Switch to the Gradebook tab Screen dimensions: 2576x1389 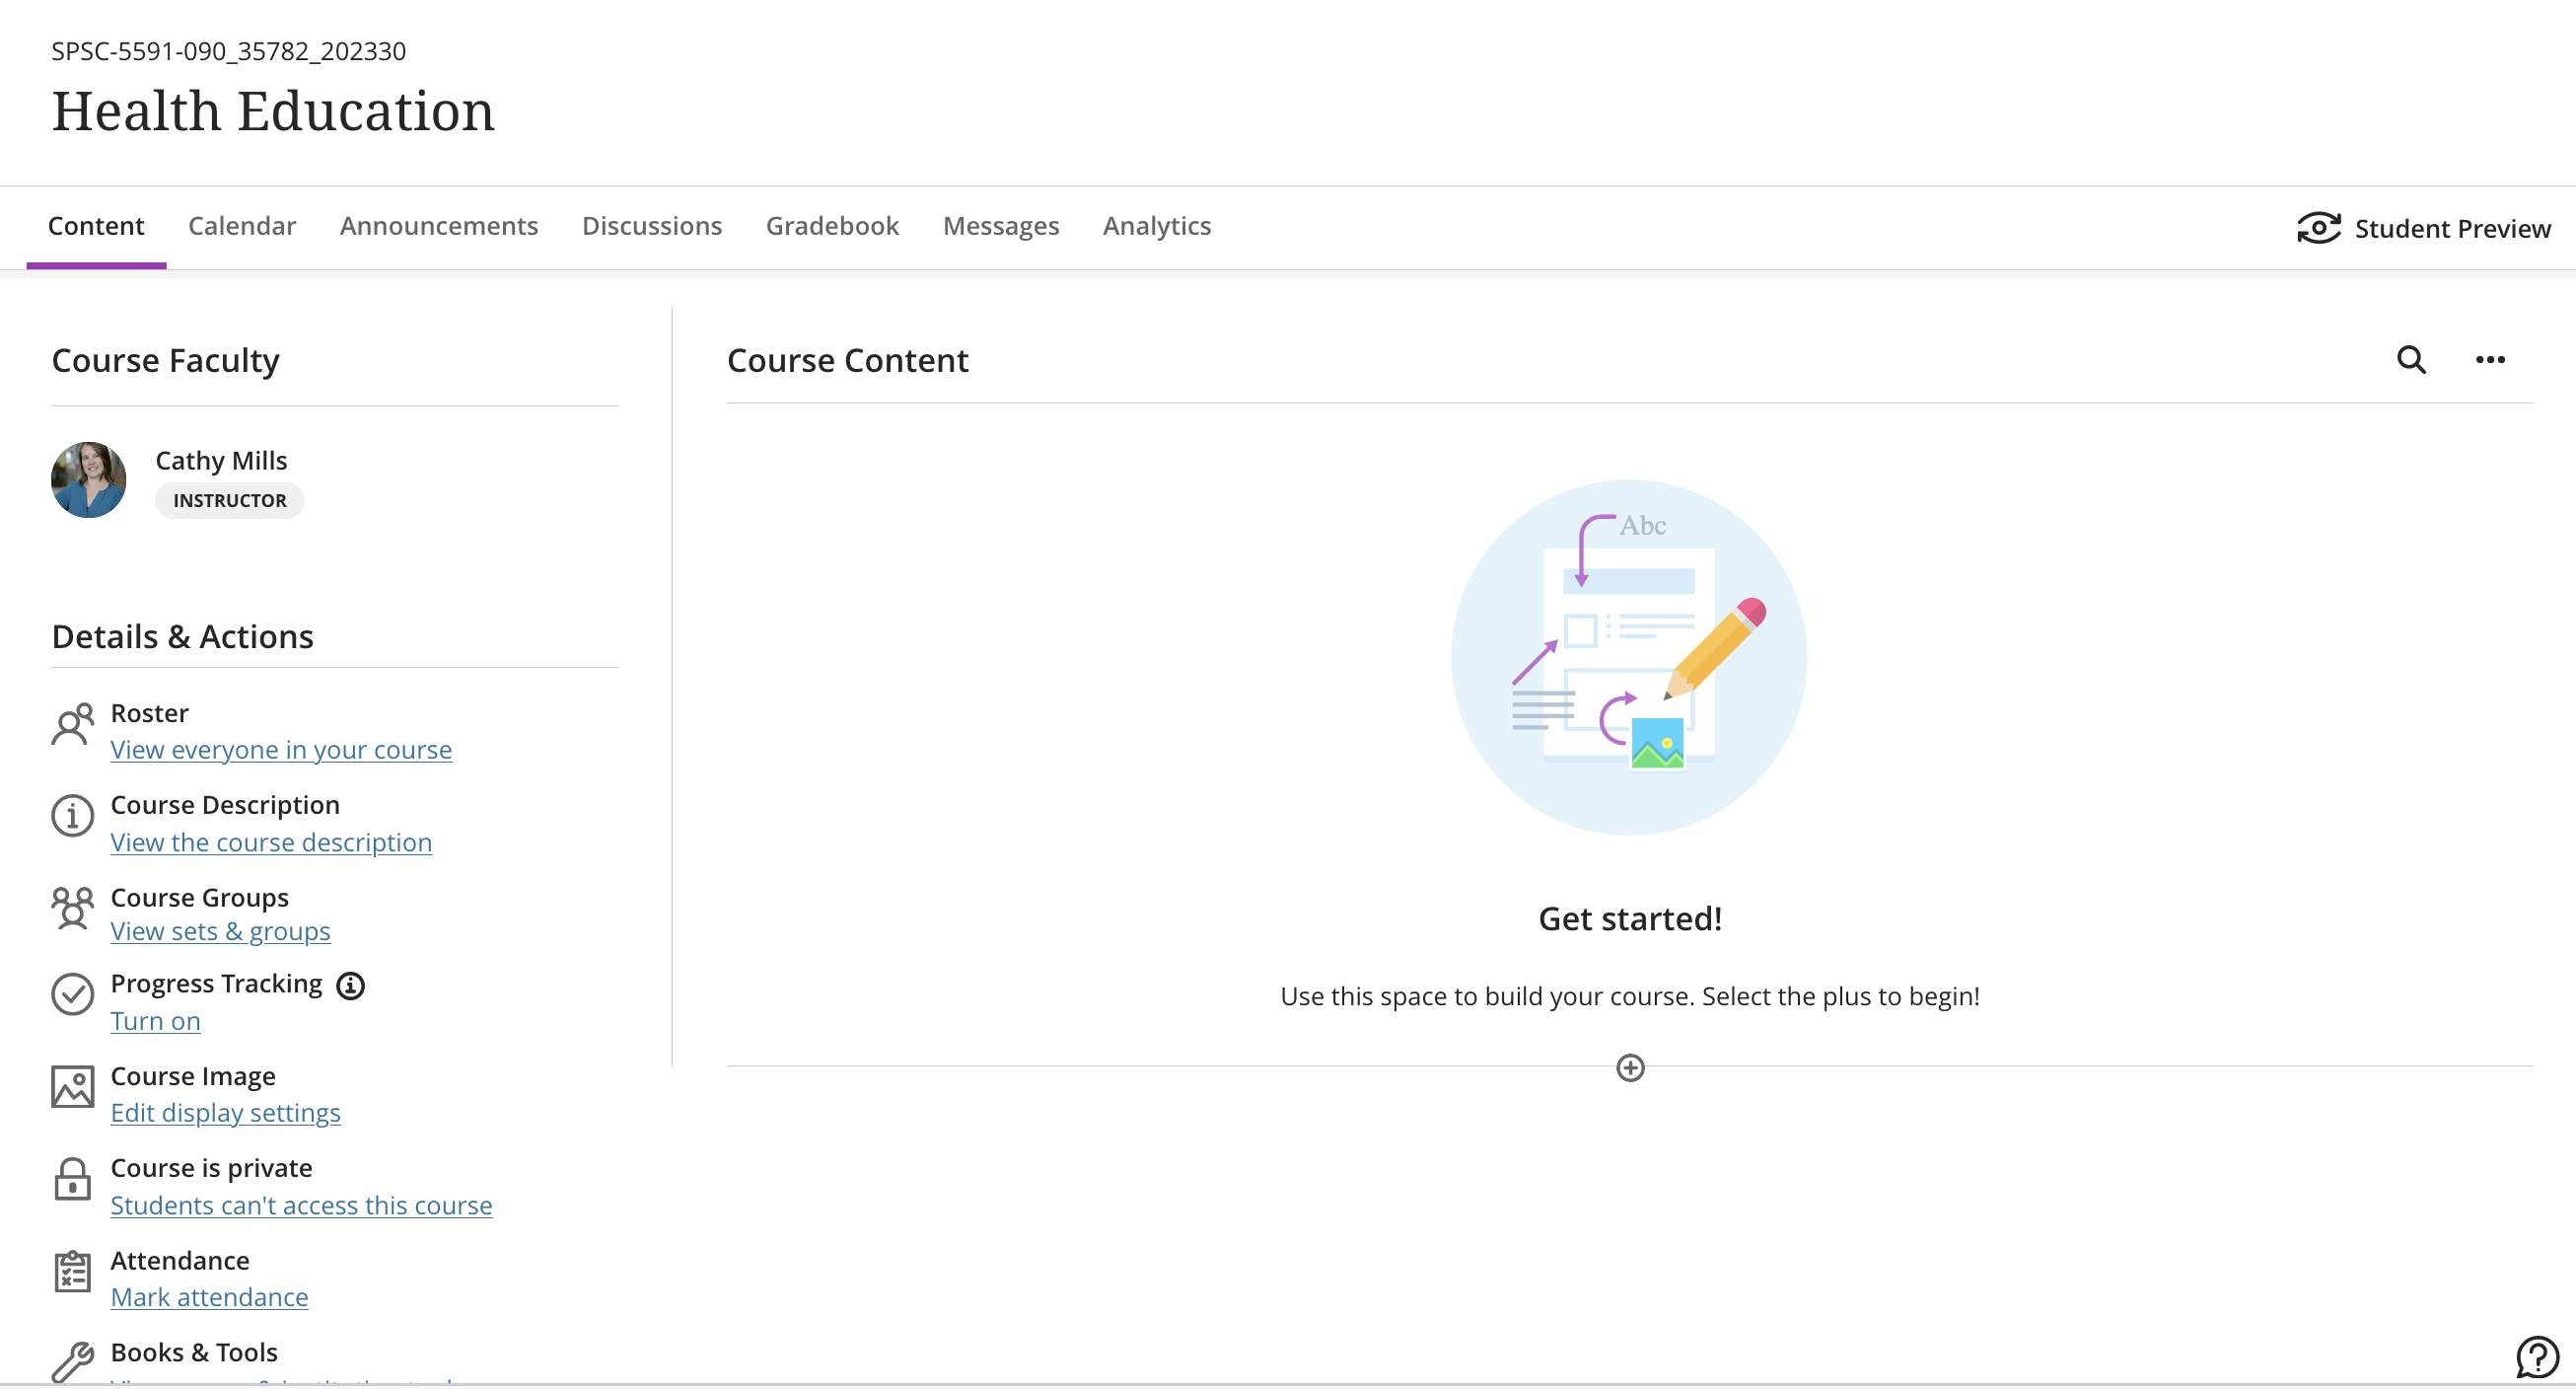pyautogui.click(x=832, y=226)
